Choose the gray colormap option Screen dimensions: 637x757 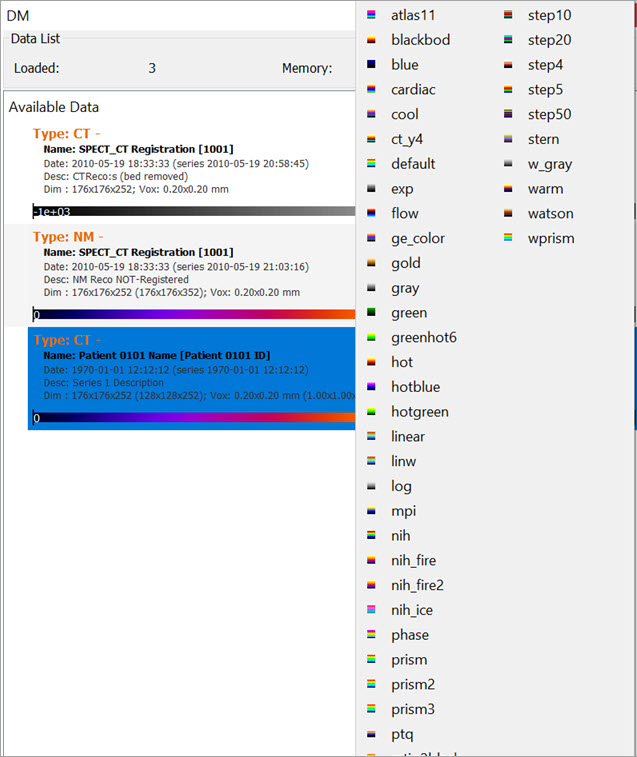(405, 288)
